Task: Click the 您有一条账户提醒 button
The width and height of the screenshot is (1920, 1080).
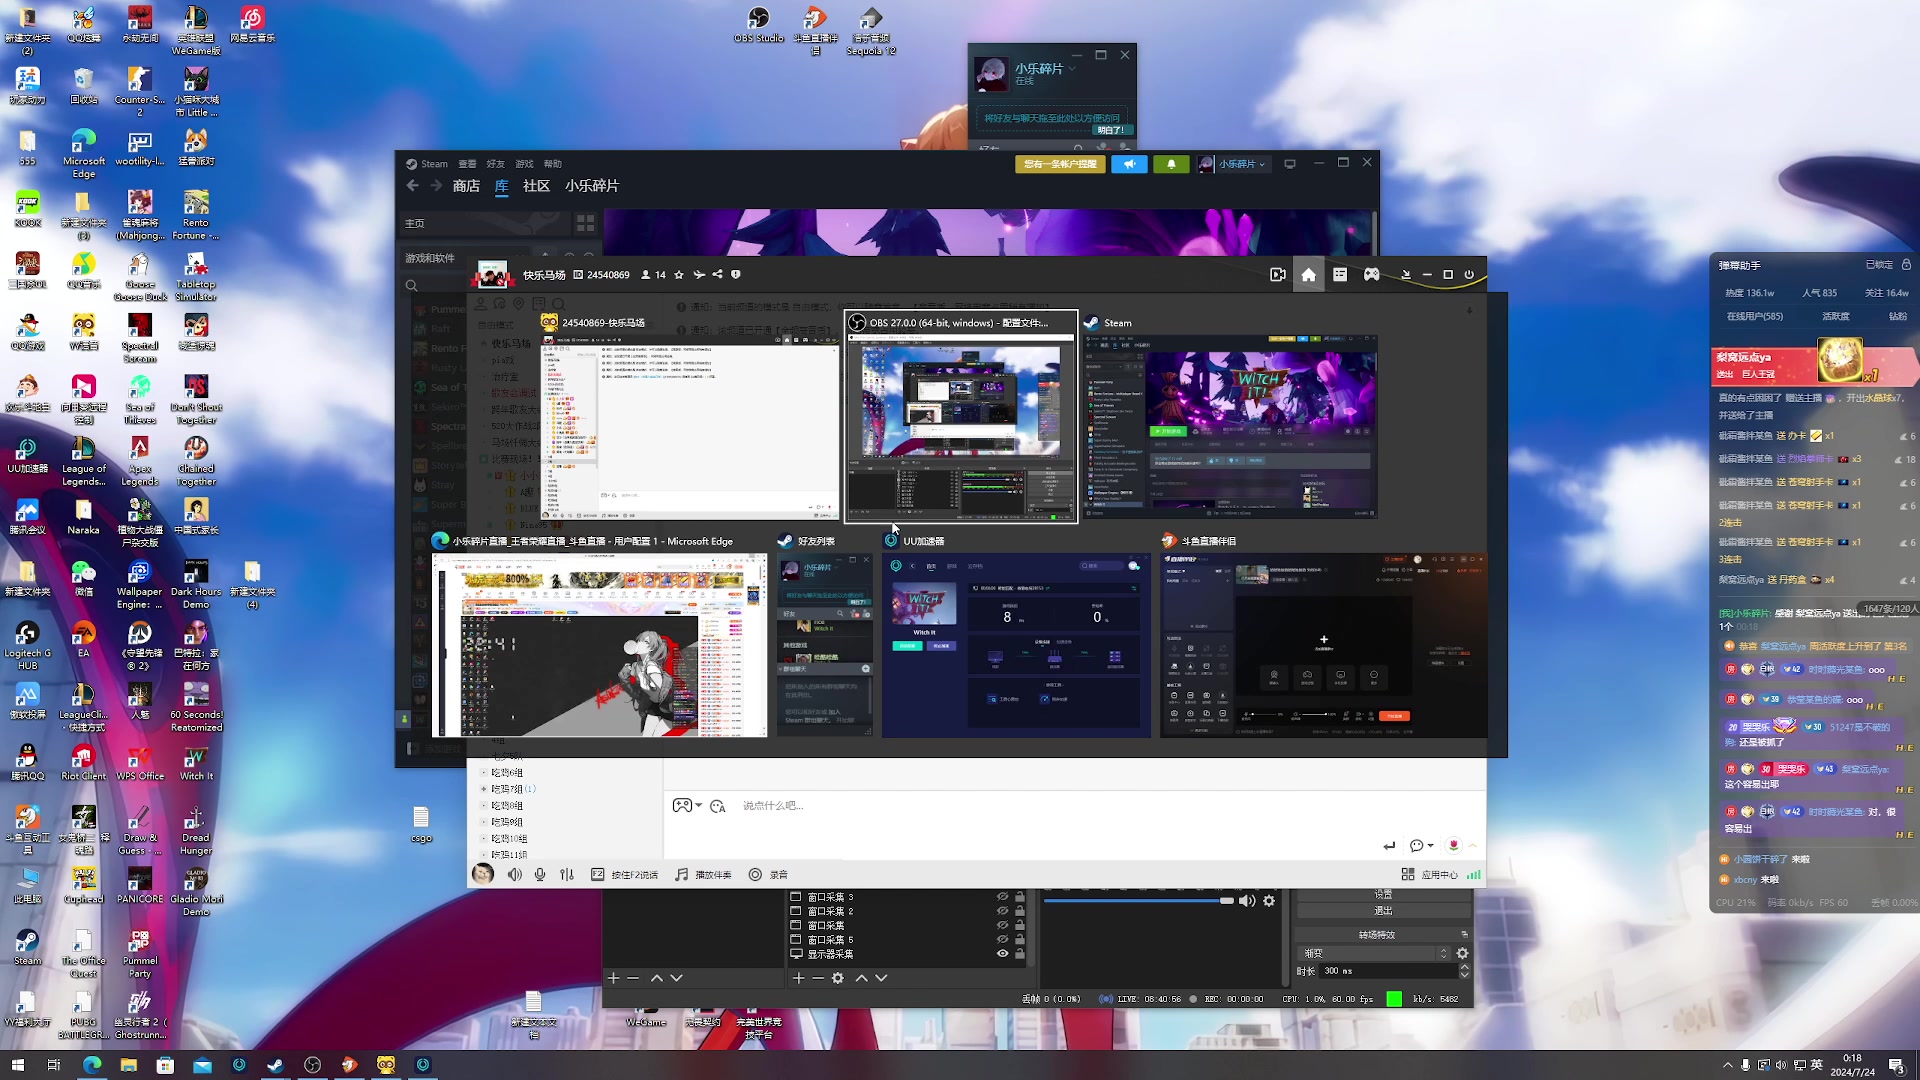Action: coord(1060,164)
